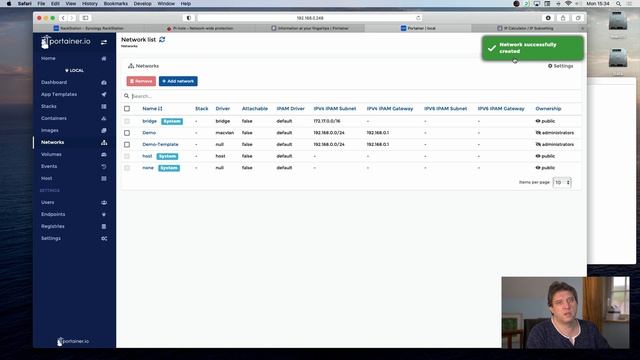Click in the network Search field
This screenshot has height=360, width=640.
pos(351,96)
